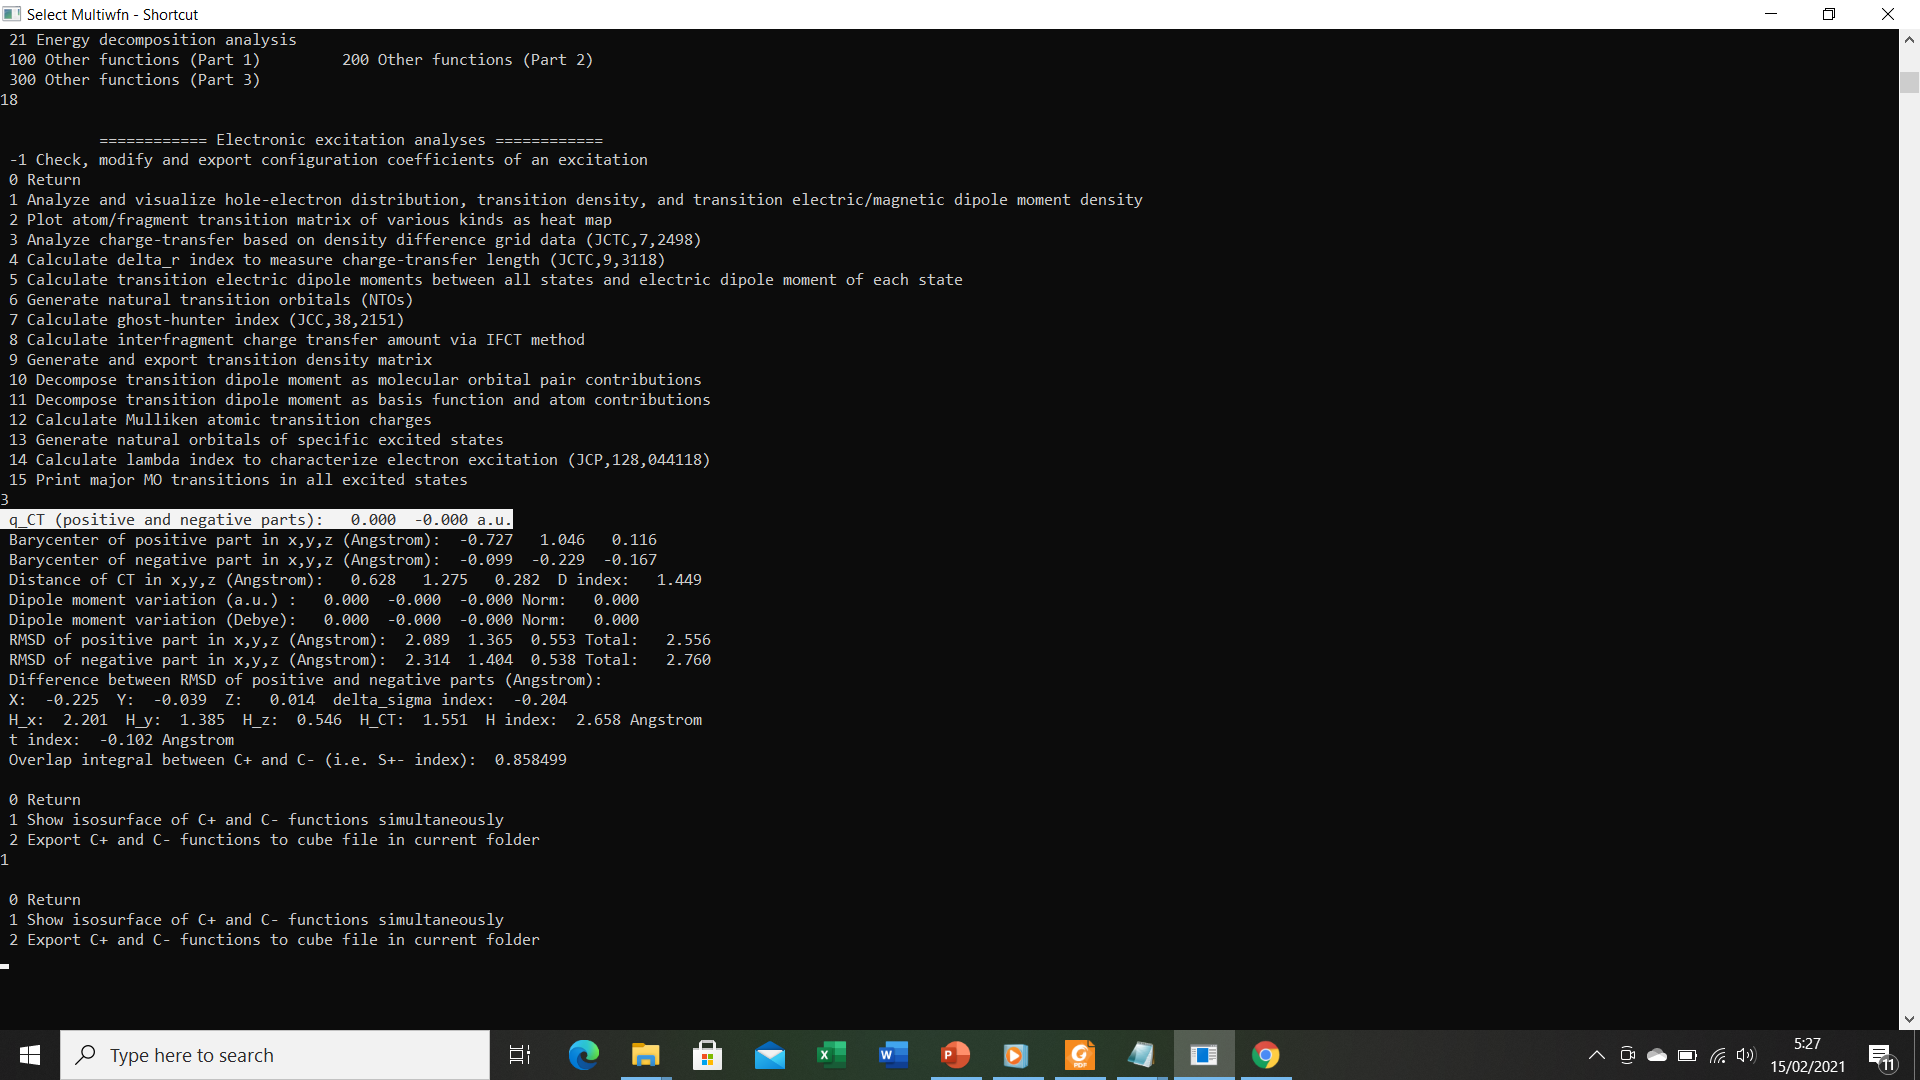Viewport: 1920px width, 1080px height.
Task: Open File Explorer from the taskbar
Action: coord(645,1055)
